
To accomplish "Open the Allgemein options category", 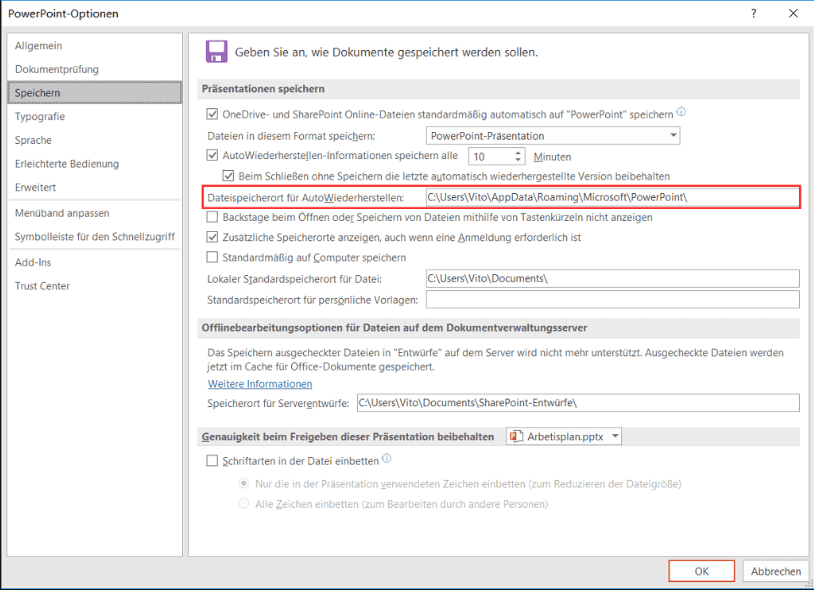I will click(x=94, y=46).
